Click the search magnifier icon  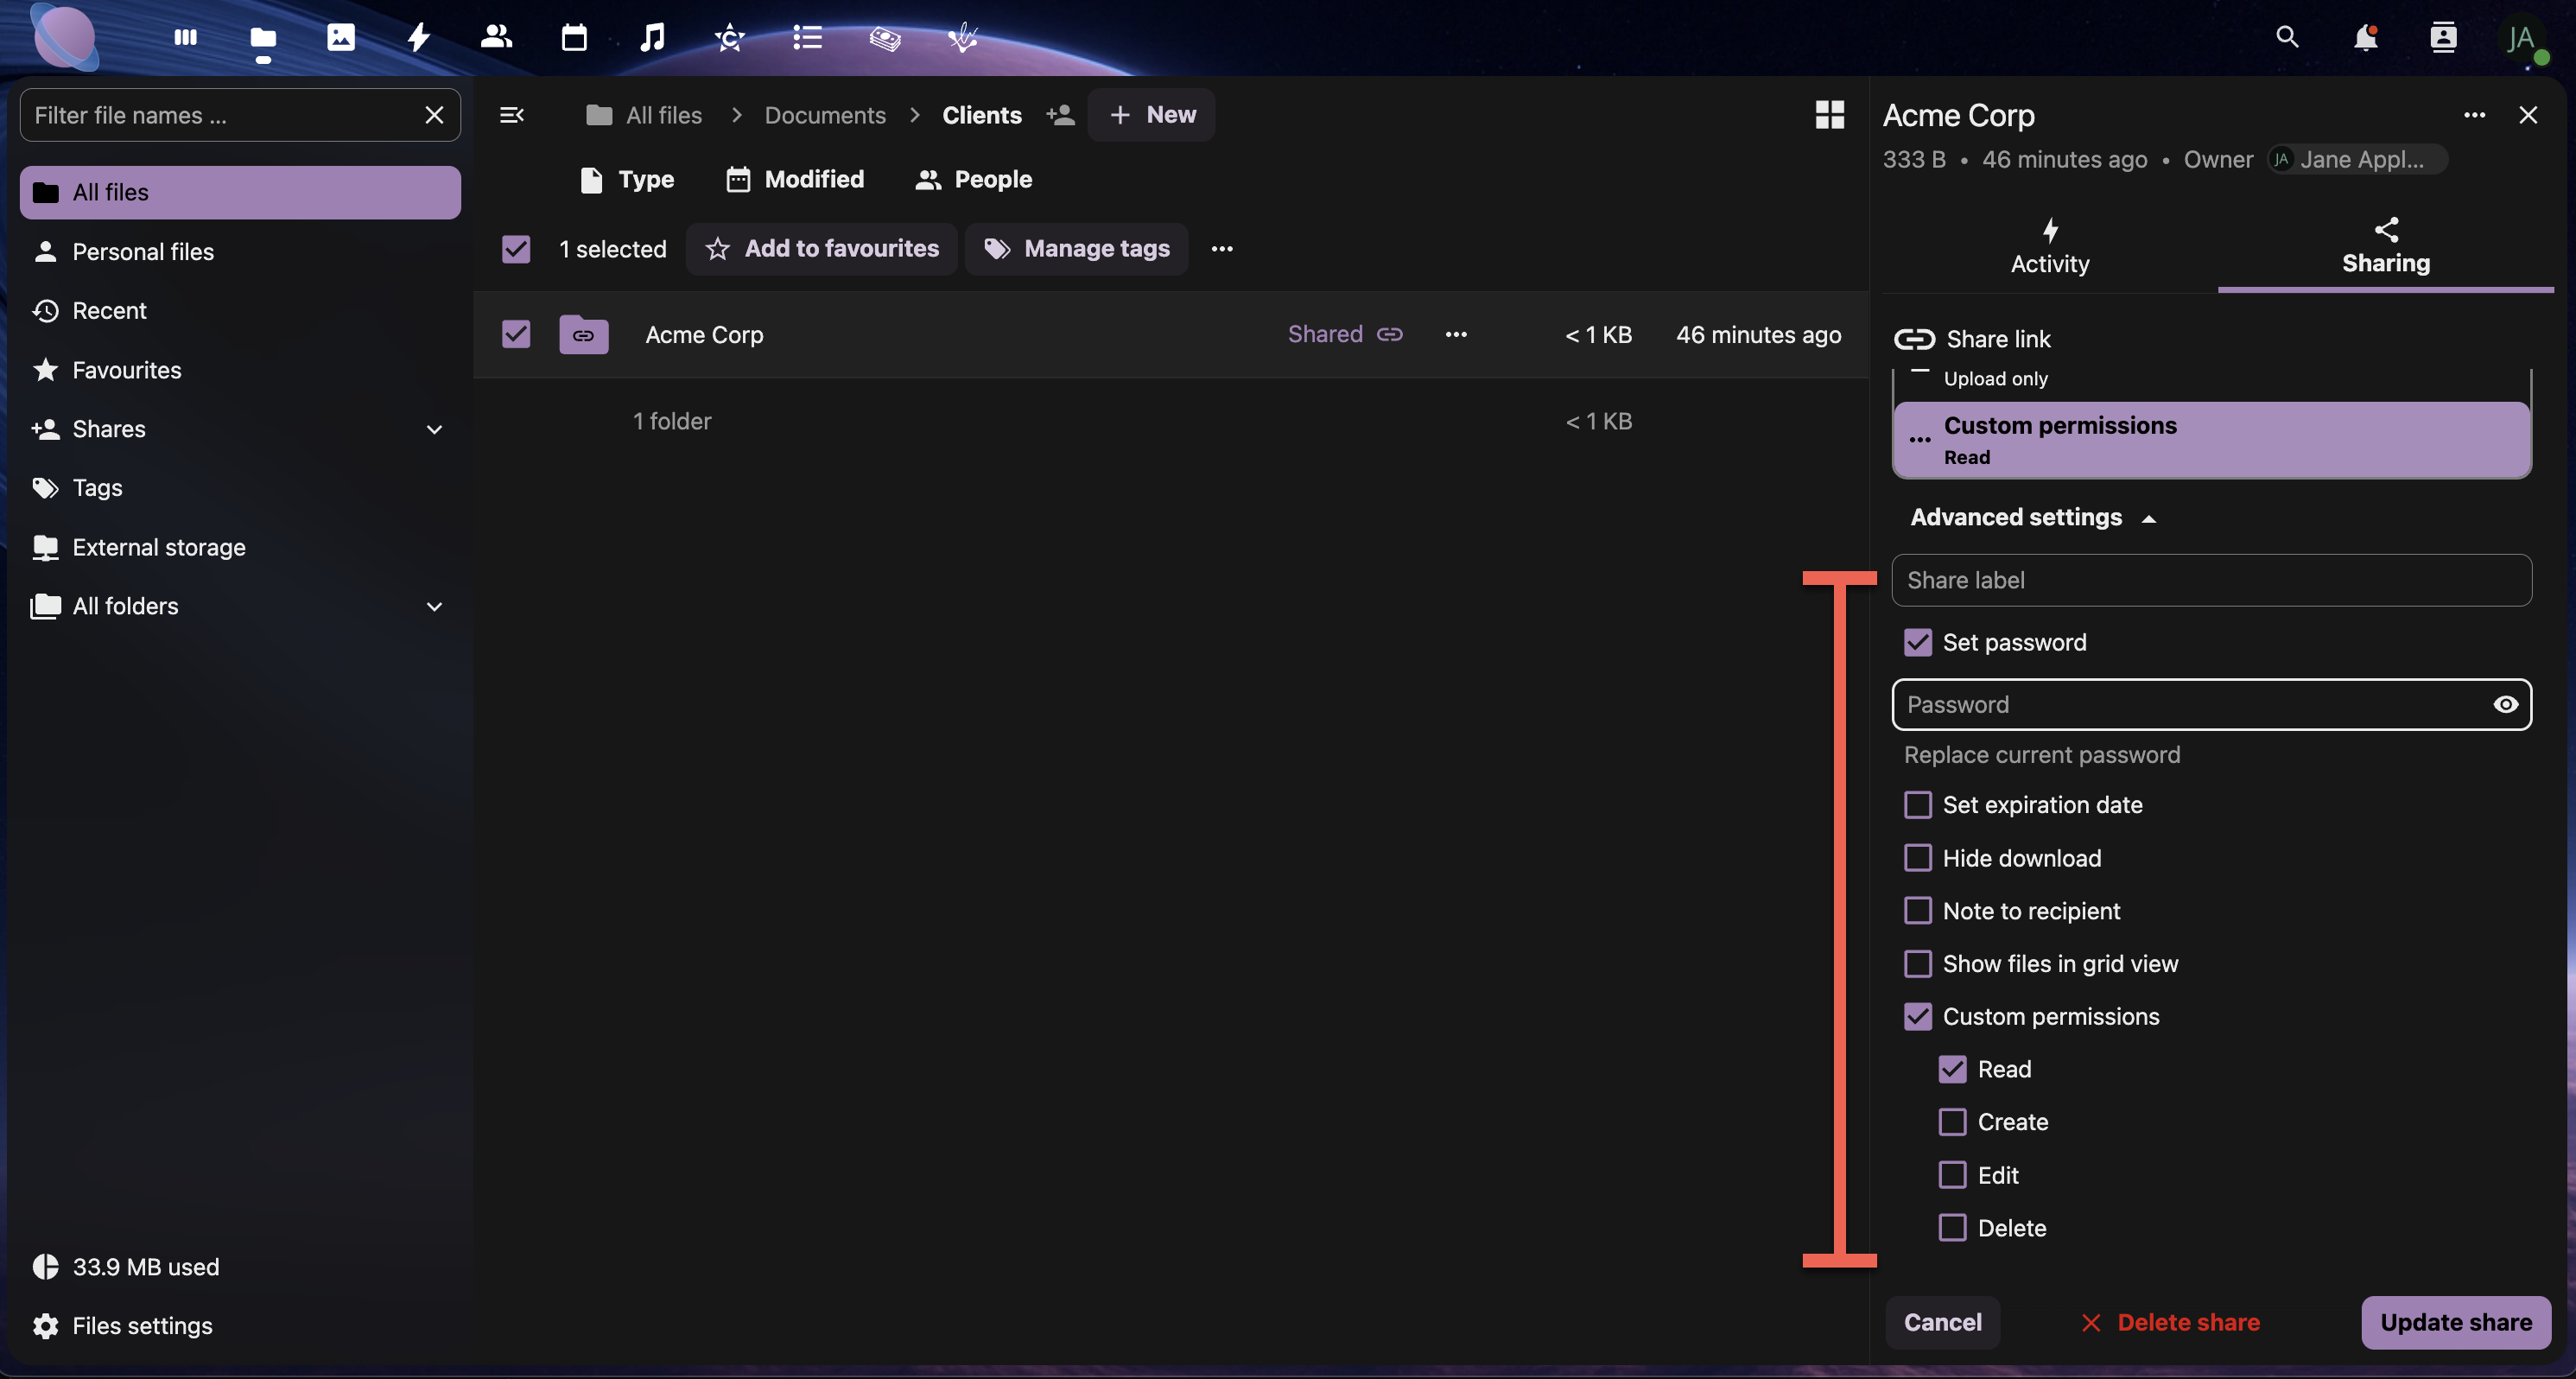(2287, 38)
